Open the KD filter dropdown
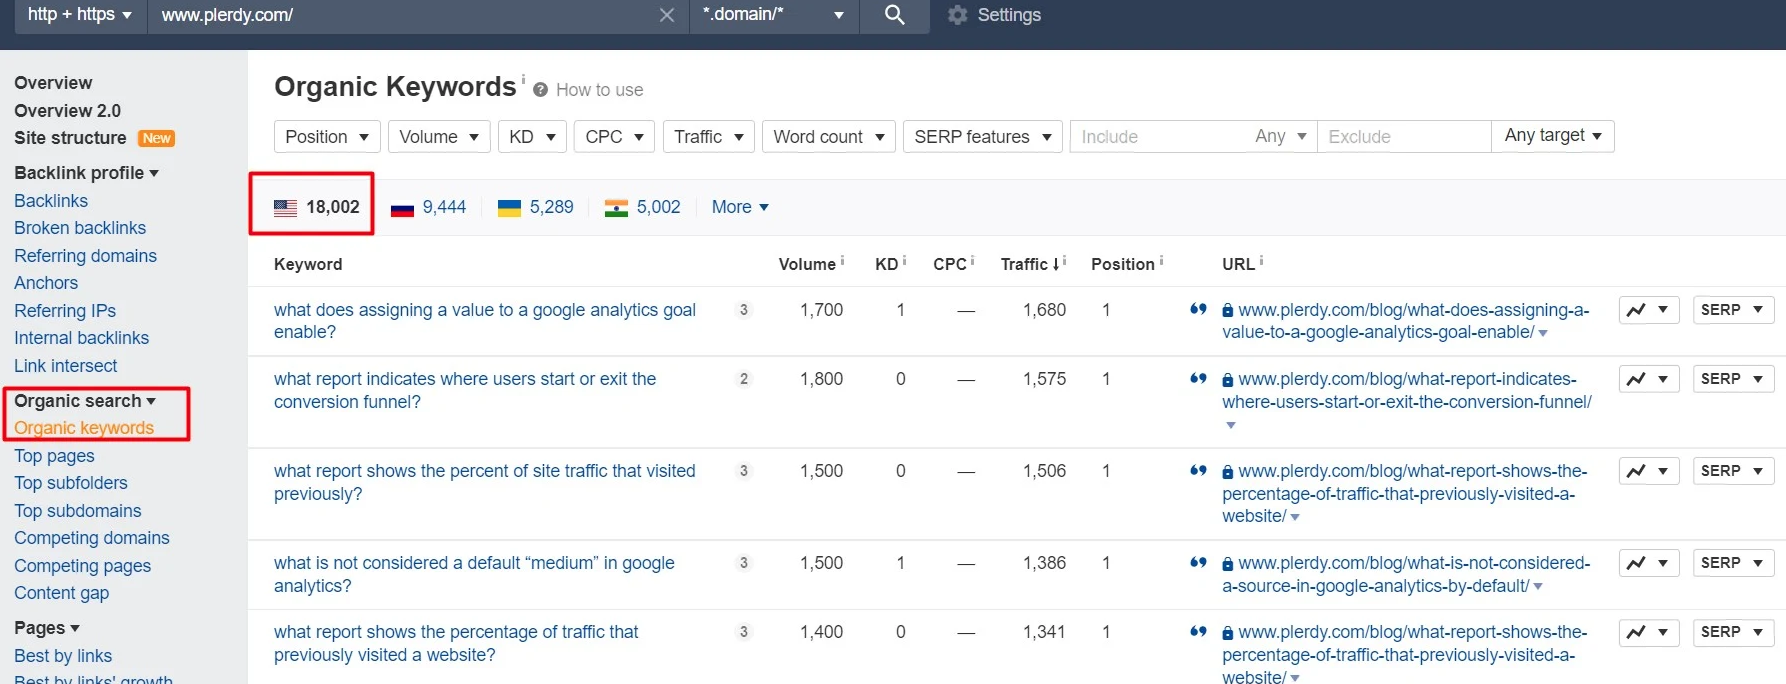Viewport: 1786px width, 684px height. (x=532, y=137)
